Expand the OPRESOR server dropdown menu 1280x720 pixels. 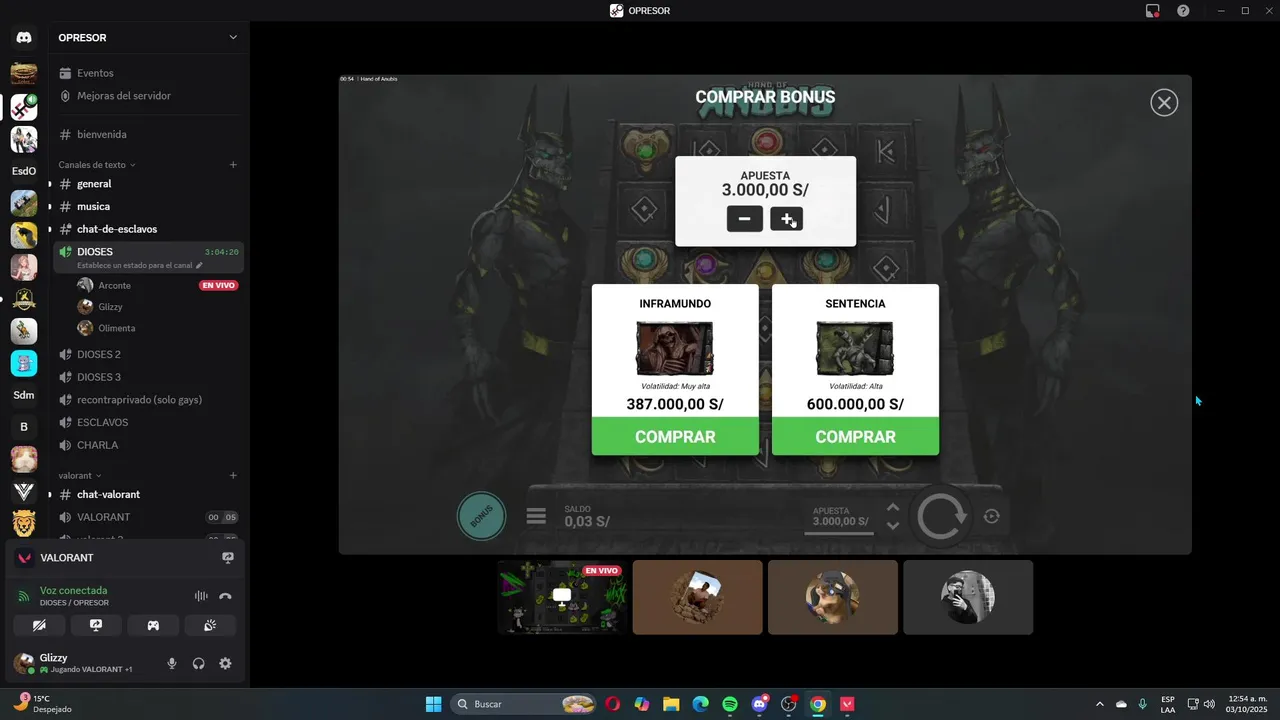pyautogui.click(x=233, y=38)
